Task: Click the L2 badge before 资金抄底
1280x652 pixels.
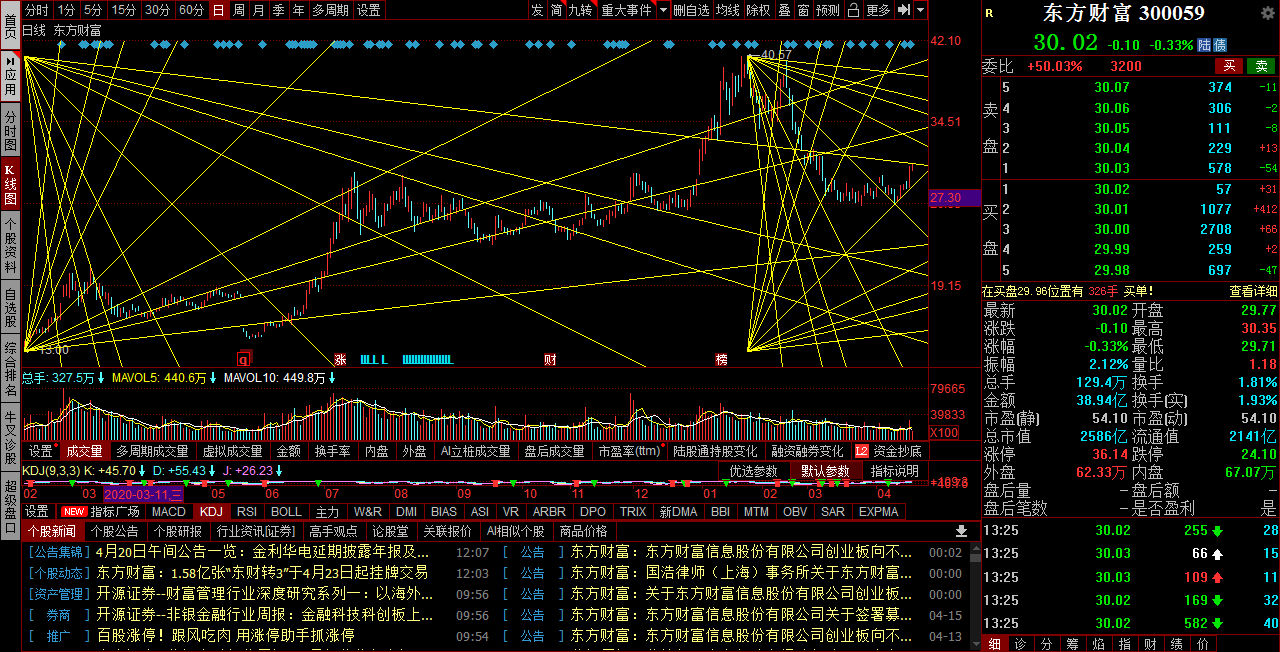Action: click(x=862, y=451)
